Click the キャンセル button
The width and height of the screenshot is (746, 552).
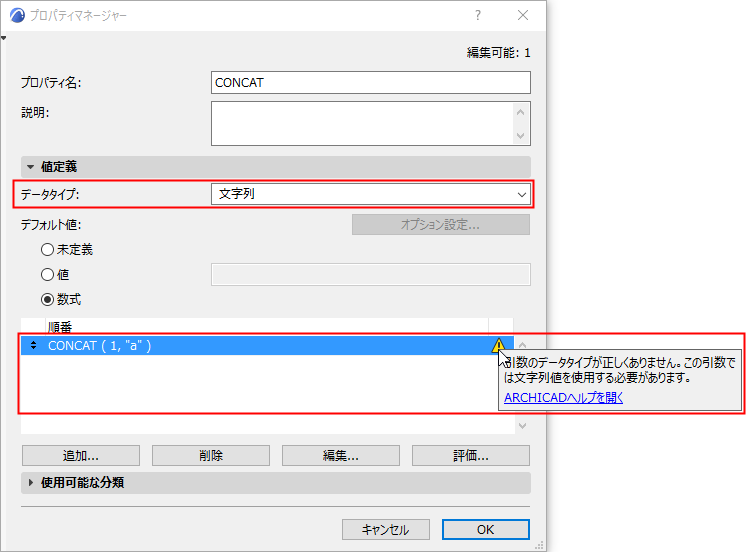coord(386,529)
